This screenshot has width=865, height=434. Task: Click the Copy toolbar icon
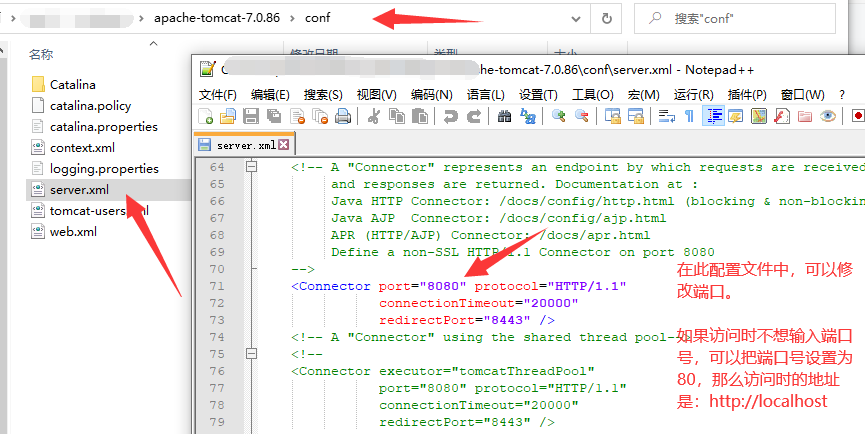[397, 116]
